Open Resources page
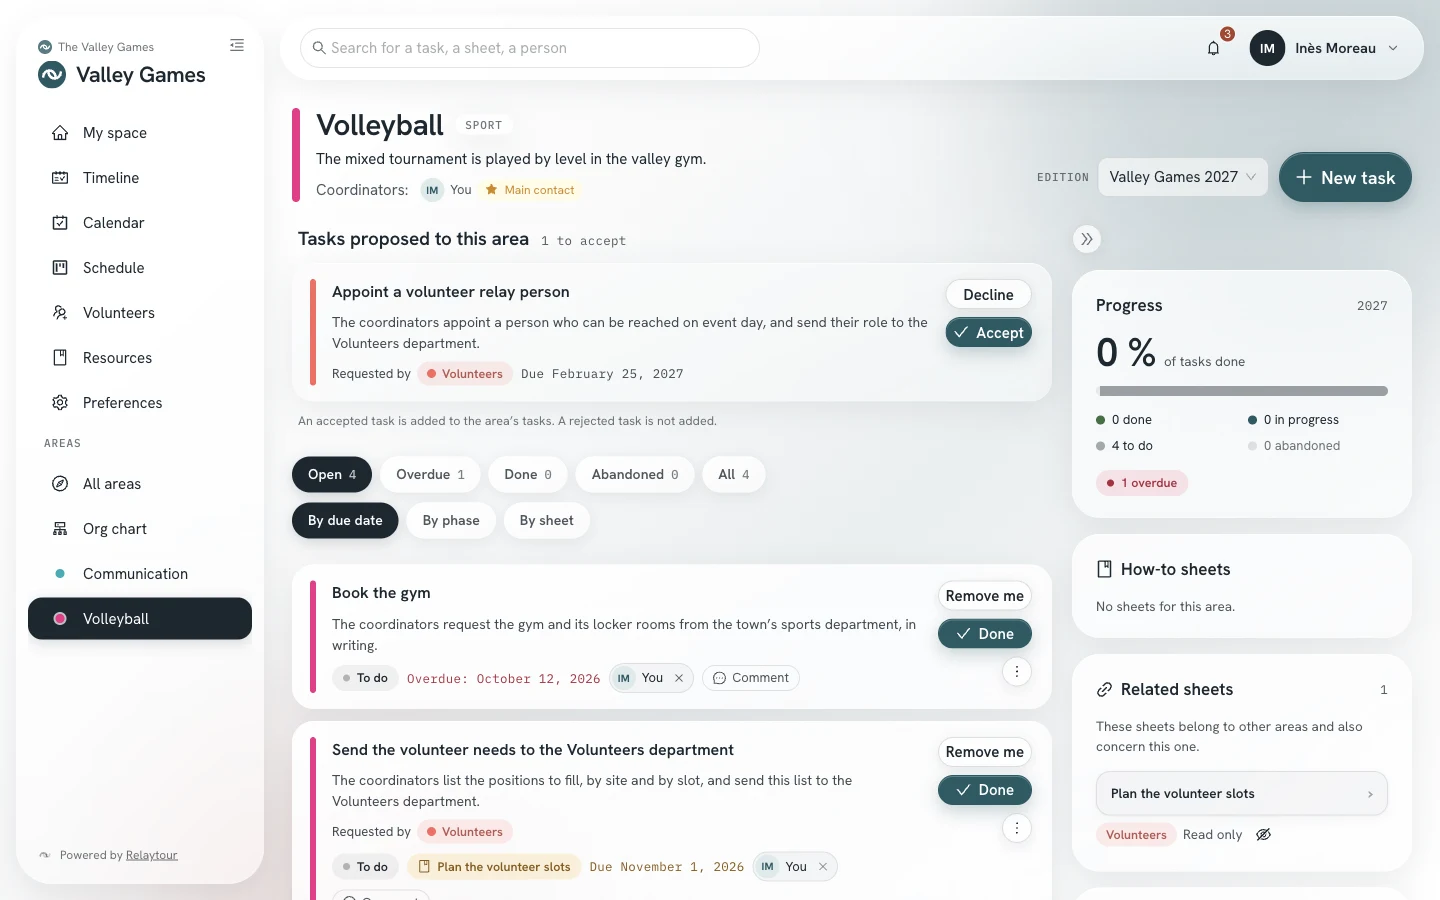 (x=140, y=358)
